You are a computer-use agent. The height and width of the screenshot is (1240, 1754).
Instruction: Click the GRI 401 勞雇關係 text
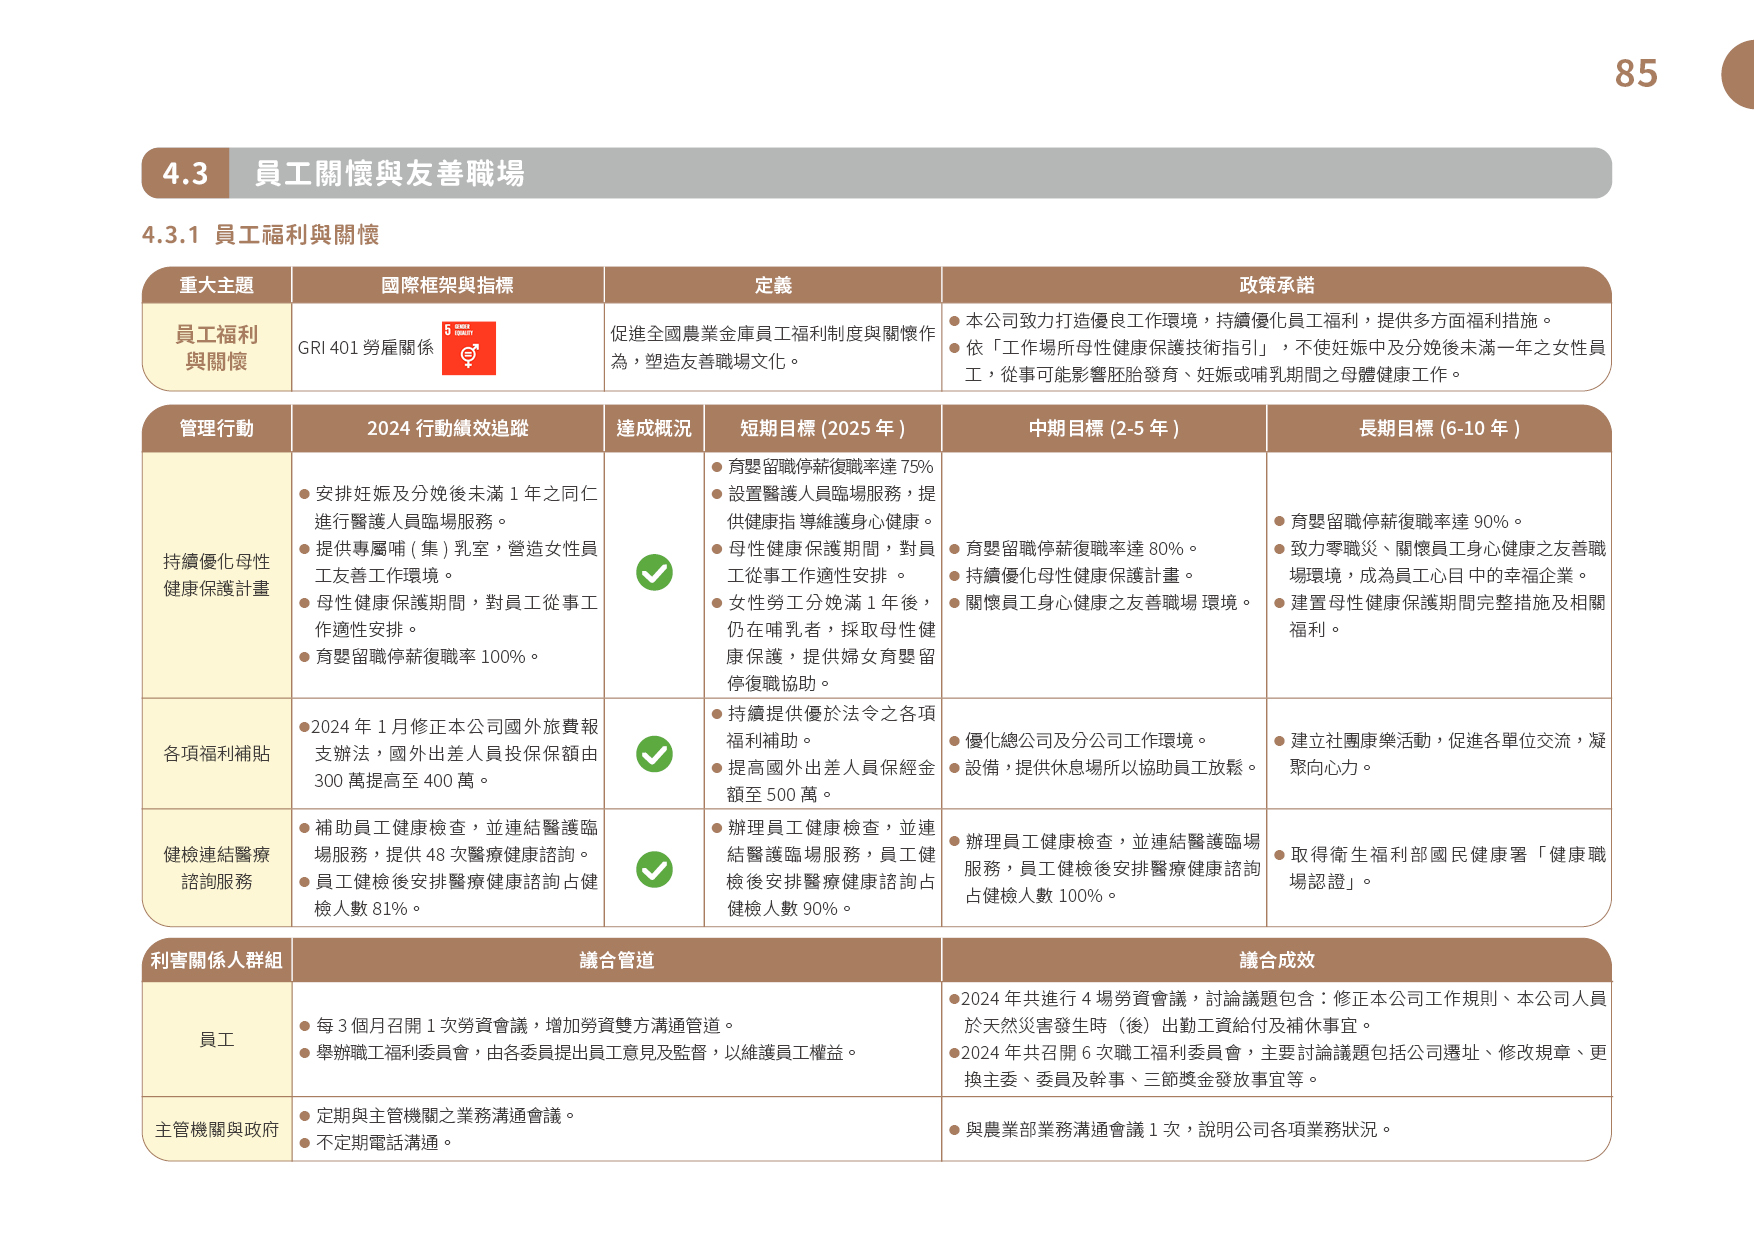(x=366, y=348)
